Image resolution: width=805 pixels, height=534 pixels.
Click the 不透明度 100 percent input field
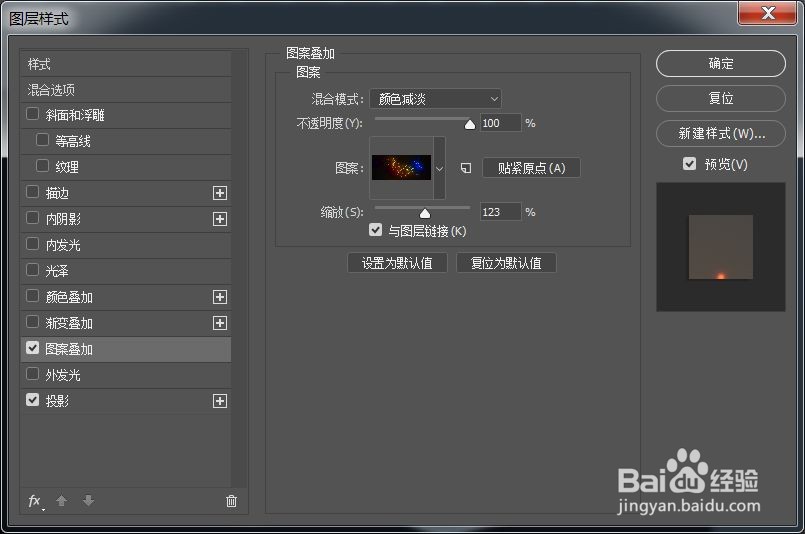coord(501,123)
